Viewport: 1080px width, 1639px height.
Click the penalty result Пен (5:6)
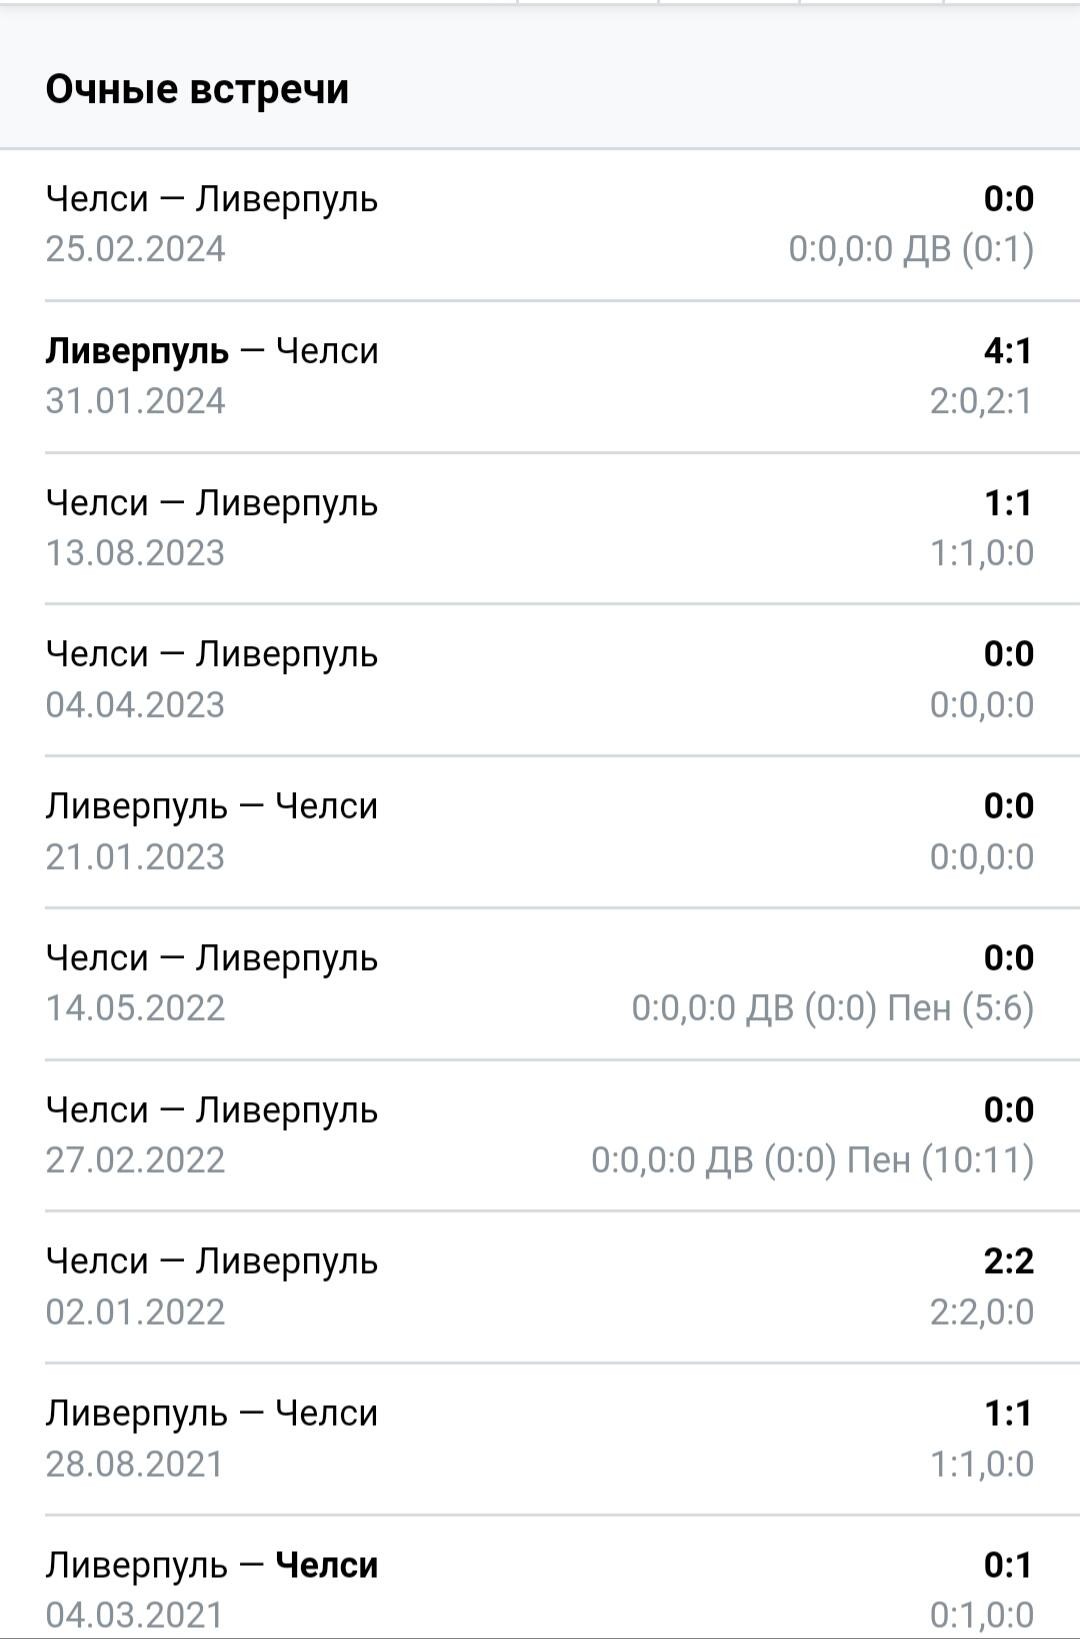[x=960, y=1008]
